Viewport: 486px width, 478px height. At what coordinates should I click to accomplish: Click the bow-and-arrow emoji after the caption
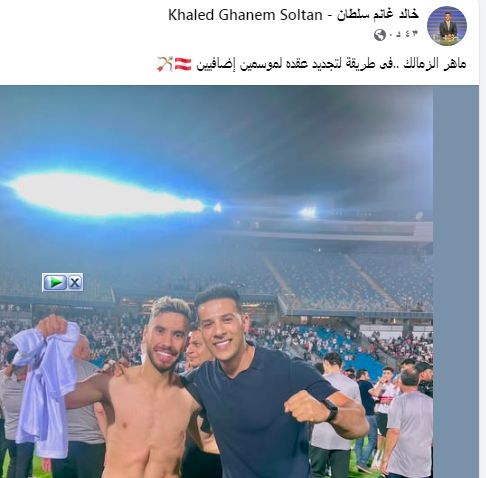tap(165, 64)
